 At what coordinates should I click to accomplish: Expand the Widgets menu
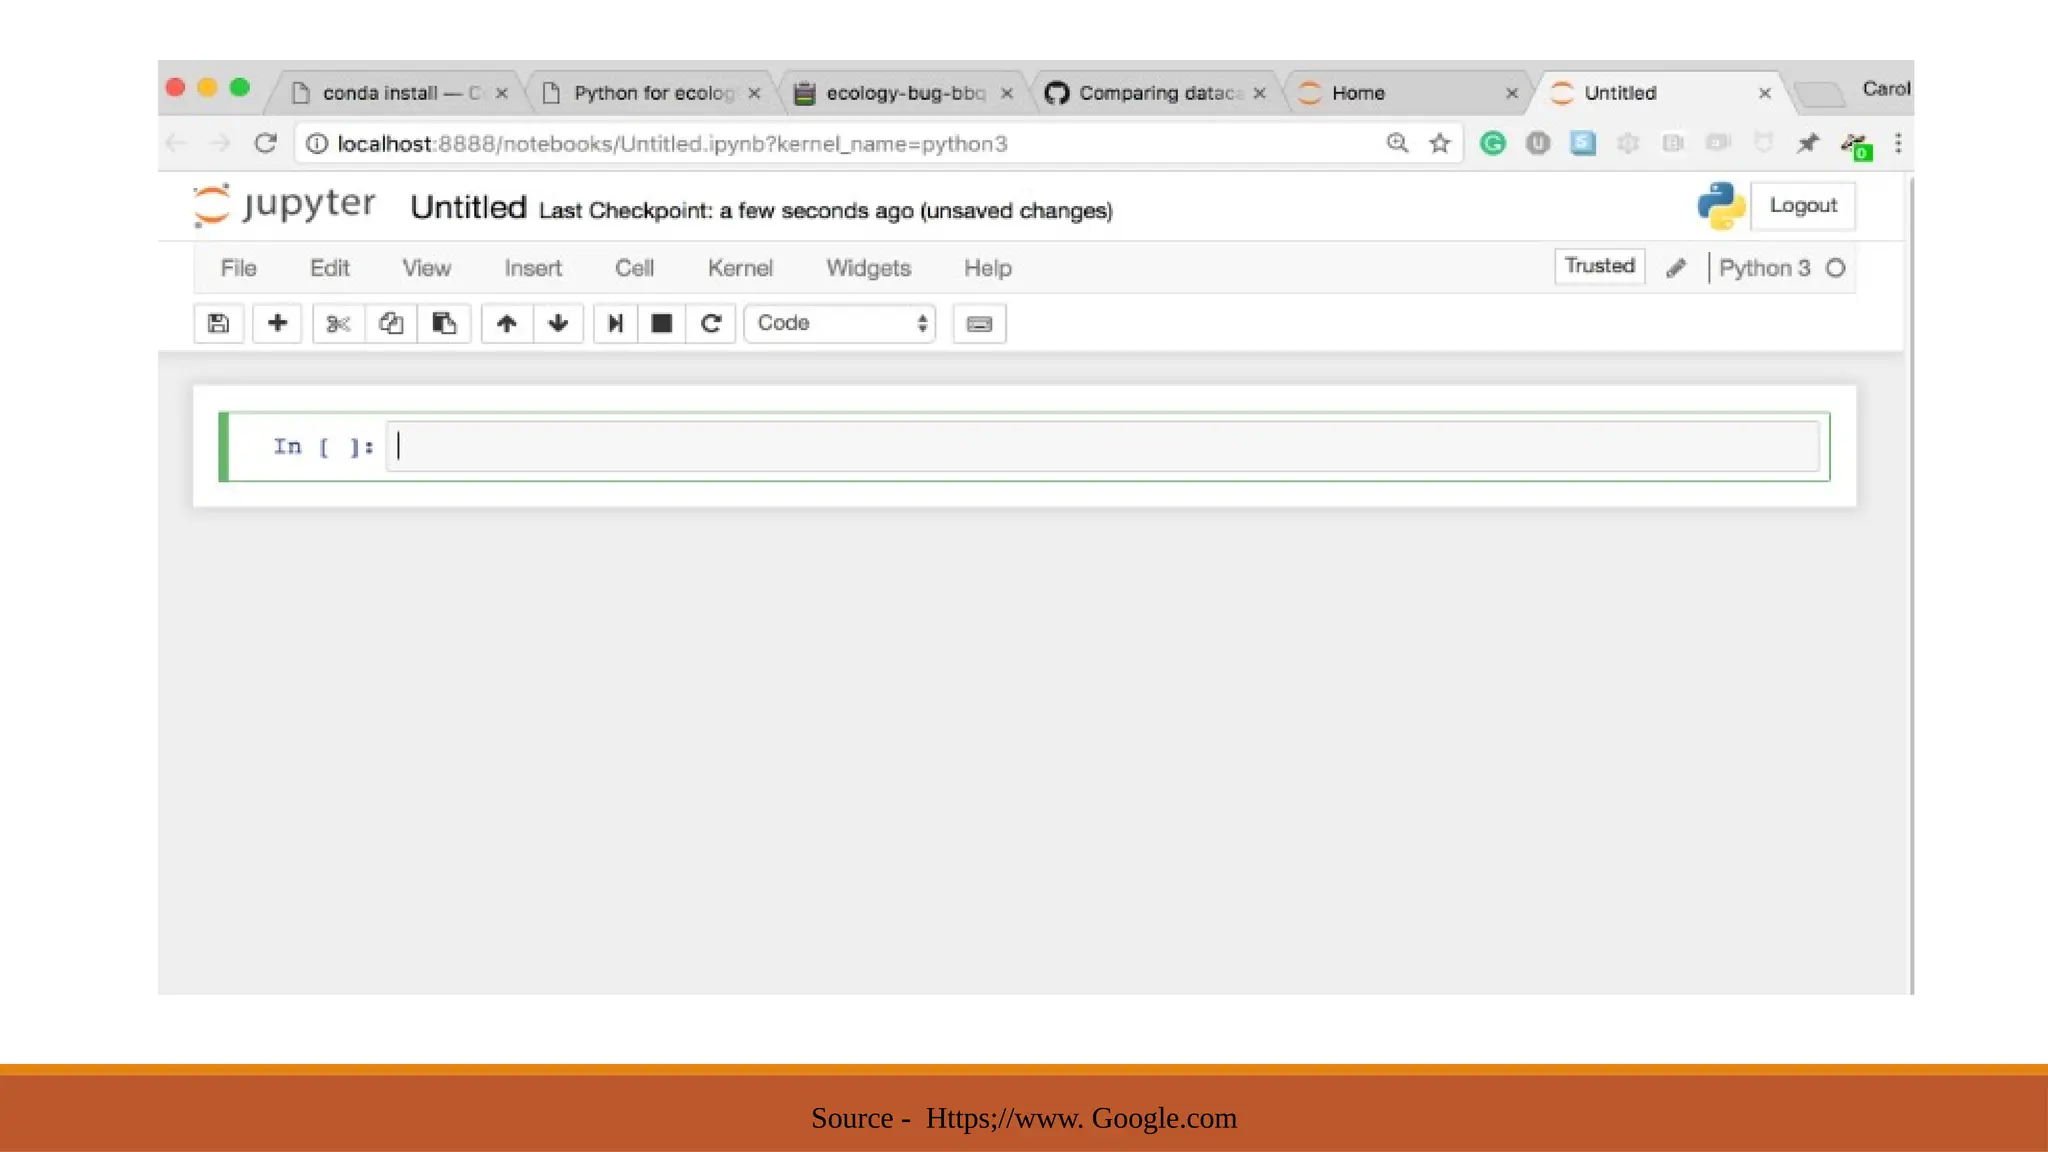[x=868, y=268]
